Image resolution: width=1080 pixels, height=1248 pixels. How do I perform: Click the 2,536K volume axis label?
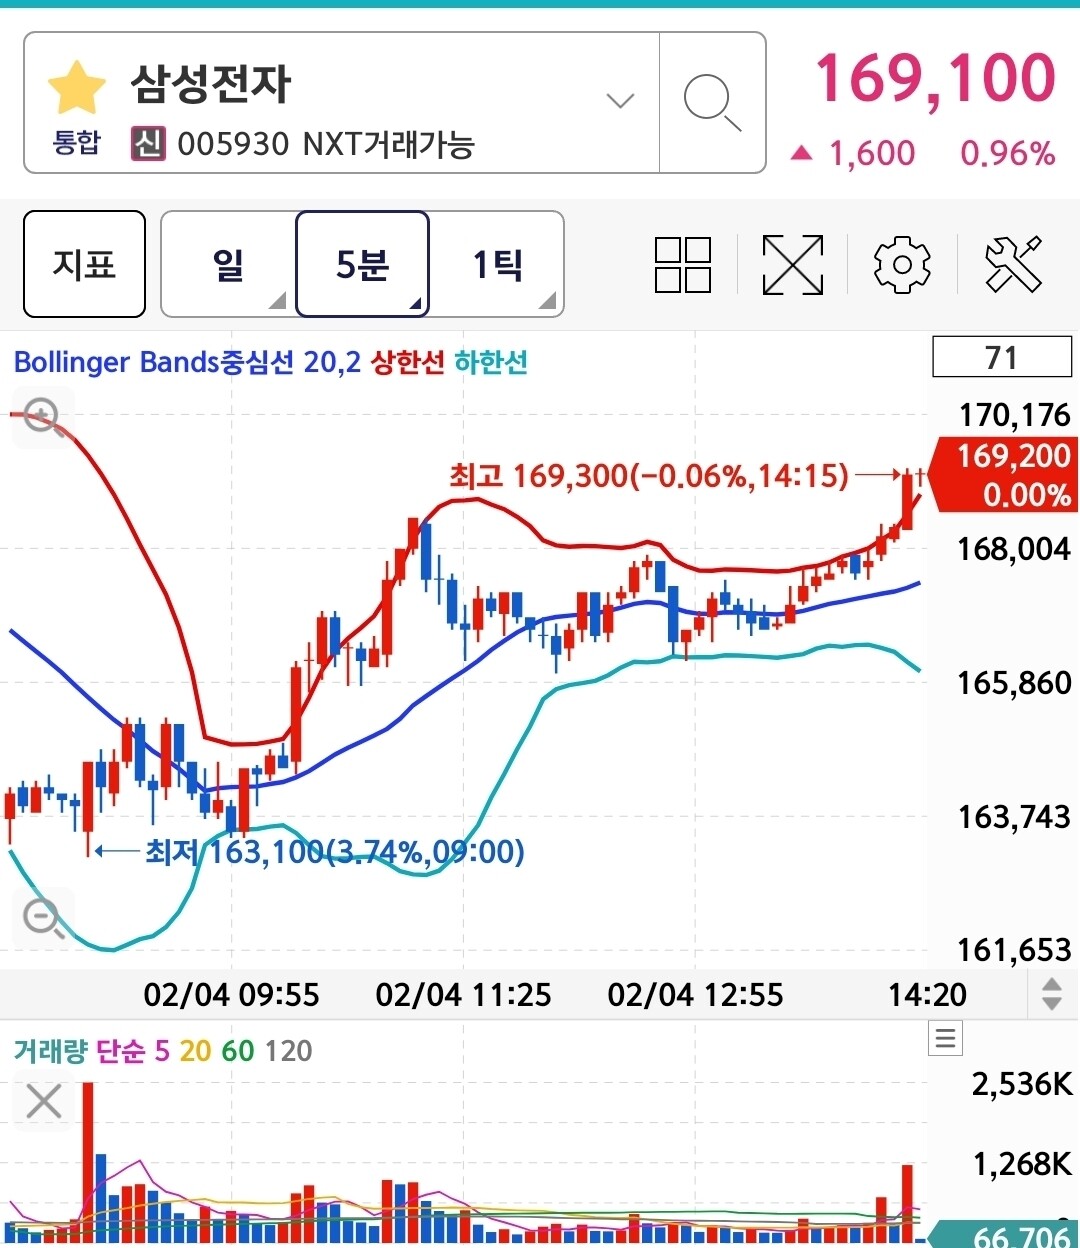click(1022, 1084)
